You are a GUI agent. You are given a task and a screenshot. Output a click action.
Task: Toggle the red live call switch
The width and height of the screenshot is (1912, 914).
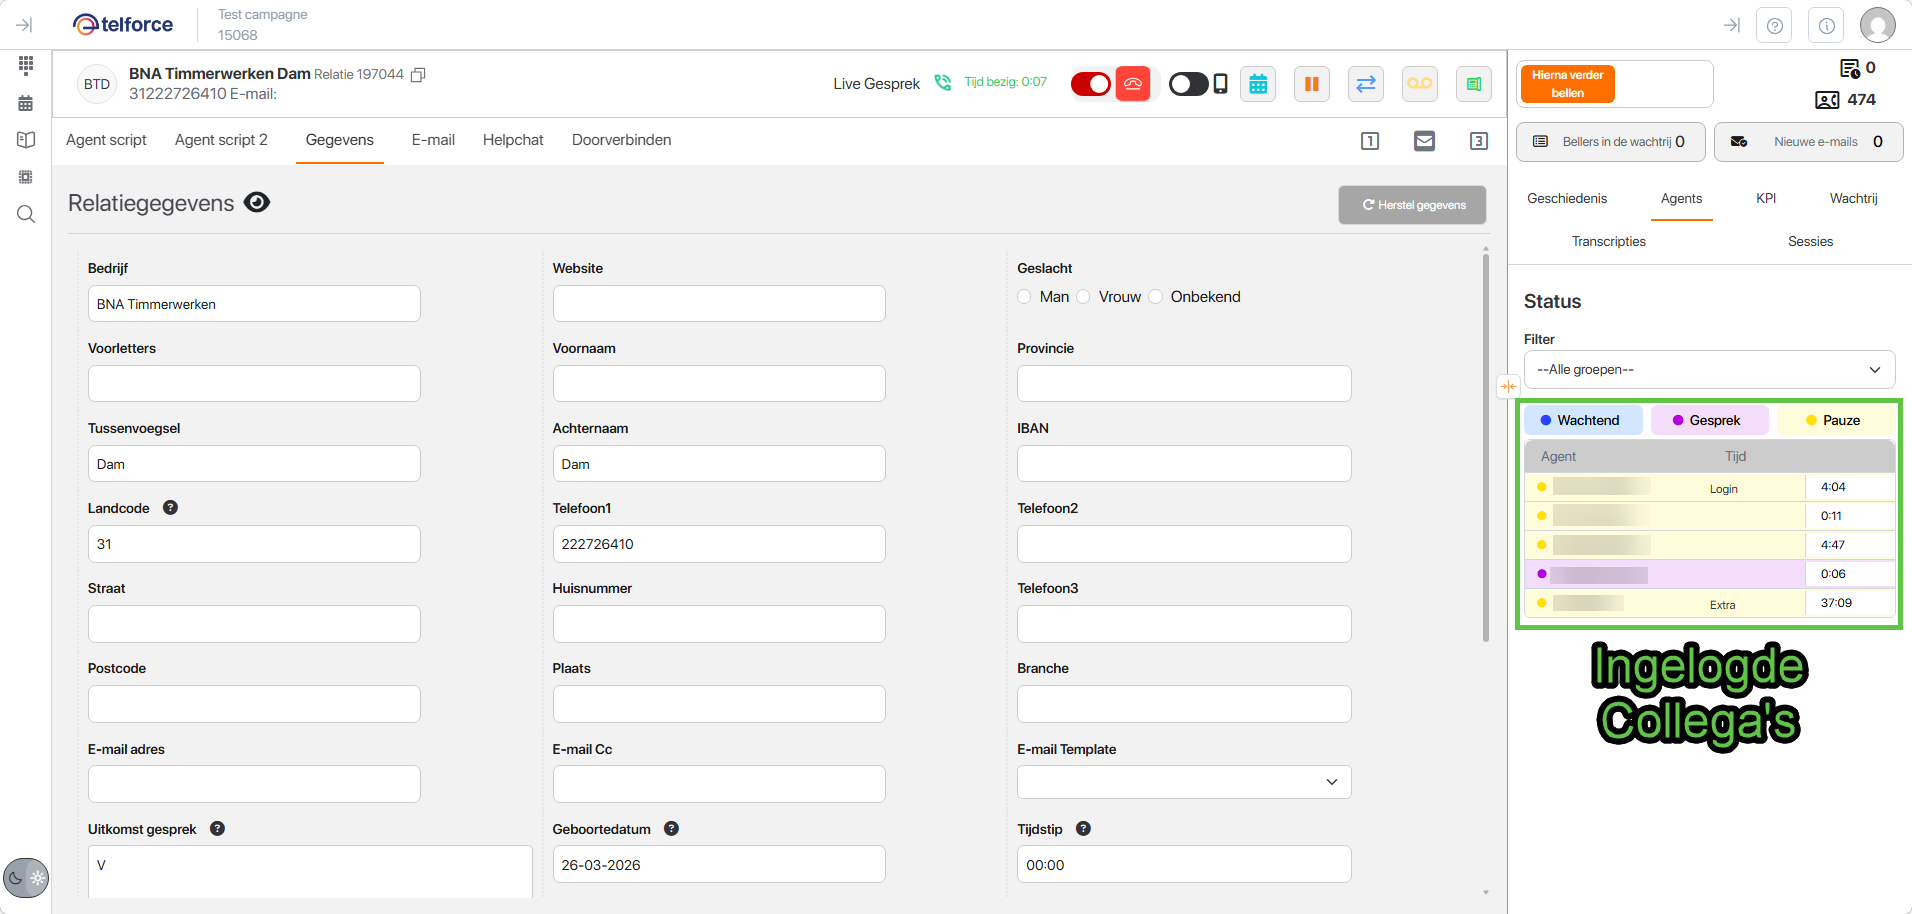pos(1090,84)
